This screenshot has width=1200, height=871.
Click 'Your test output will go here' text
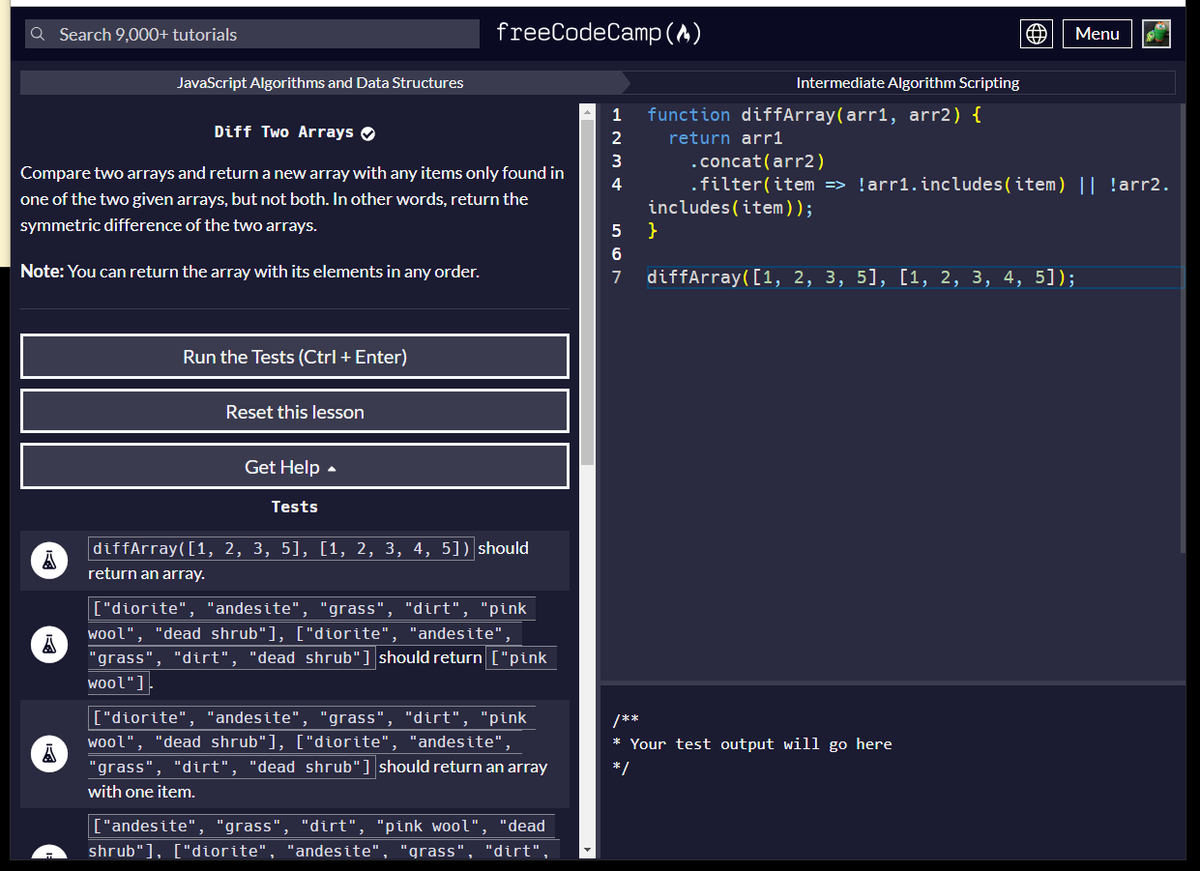pyautogui.click(x=761, y=744)
